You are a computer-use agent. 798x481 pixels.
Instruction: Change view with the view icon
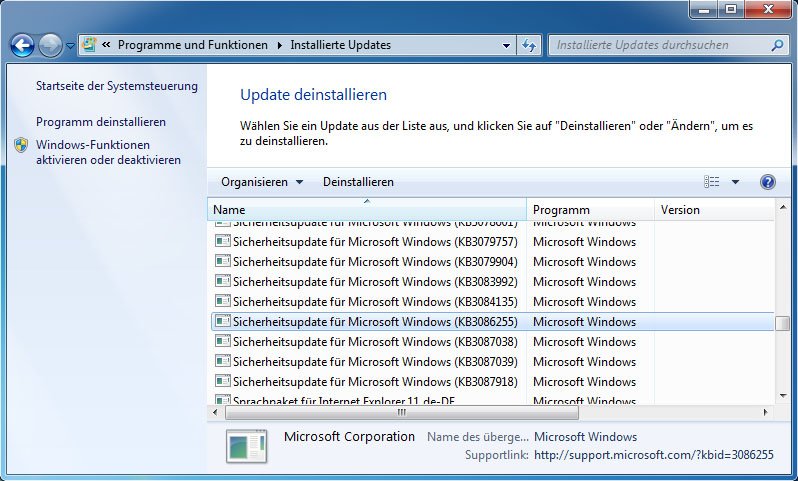tap(711, 182)
